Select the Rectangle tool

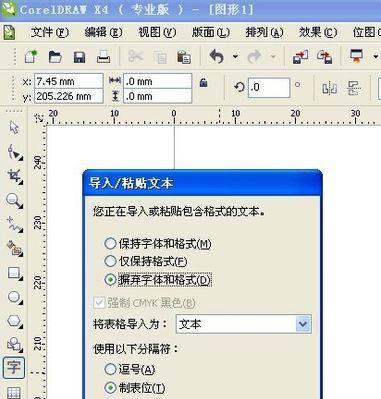[x=14, y=273]
